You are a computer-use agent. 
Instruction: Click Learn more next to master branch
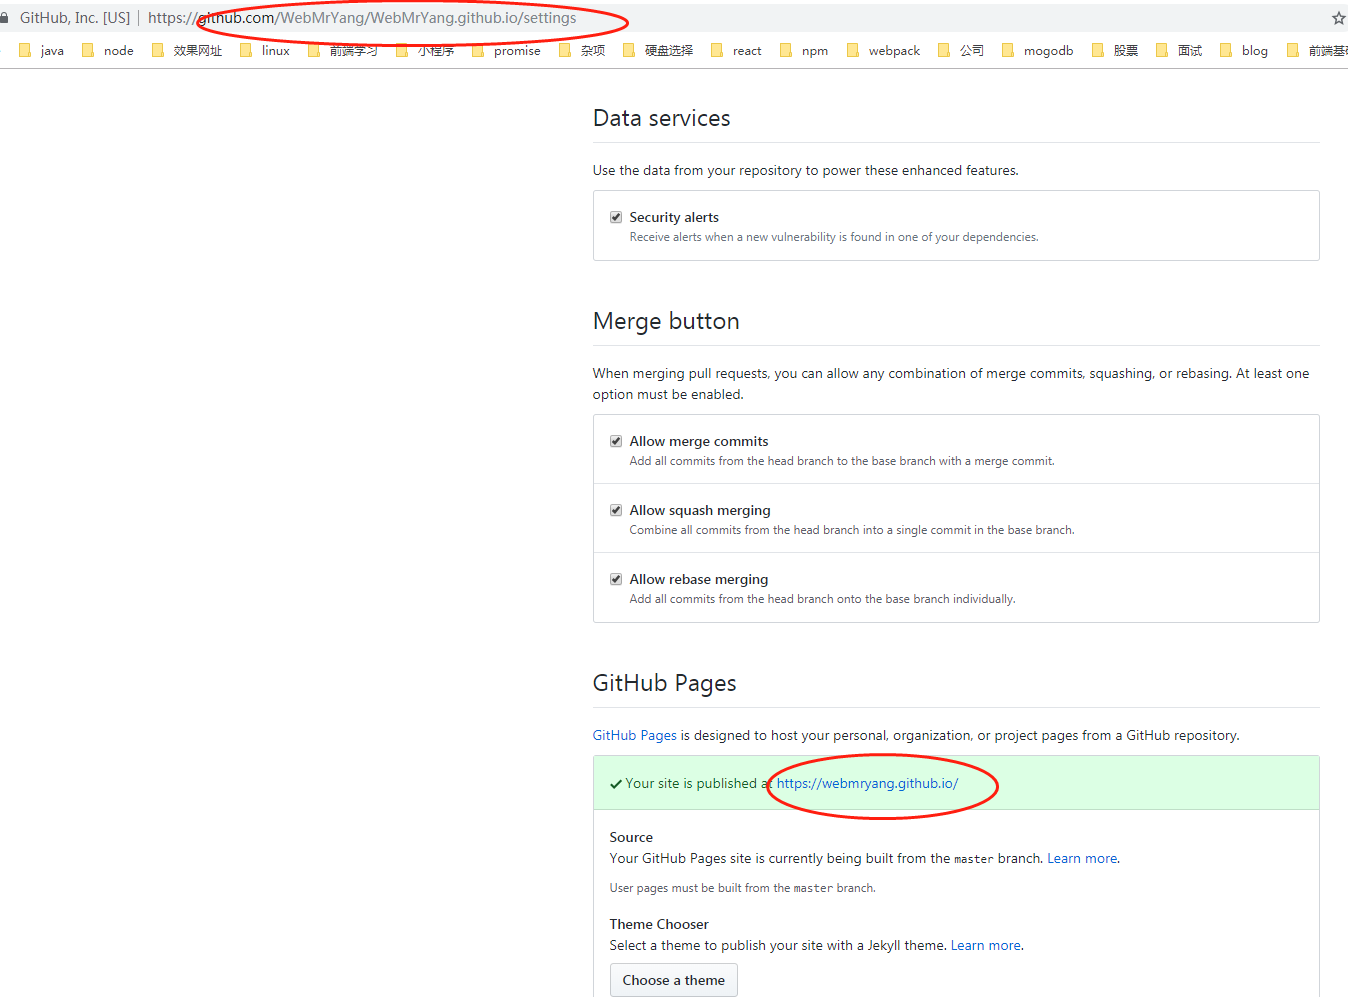[x=1082, y=858]
